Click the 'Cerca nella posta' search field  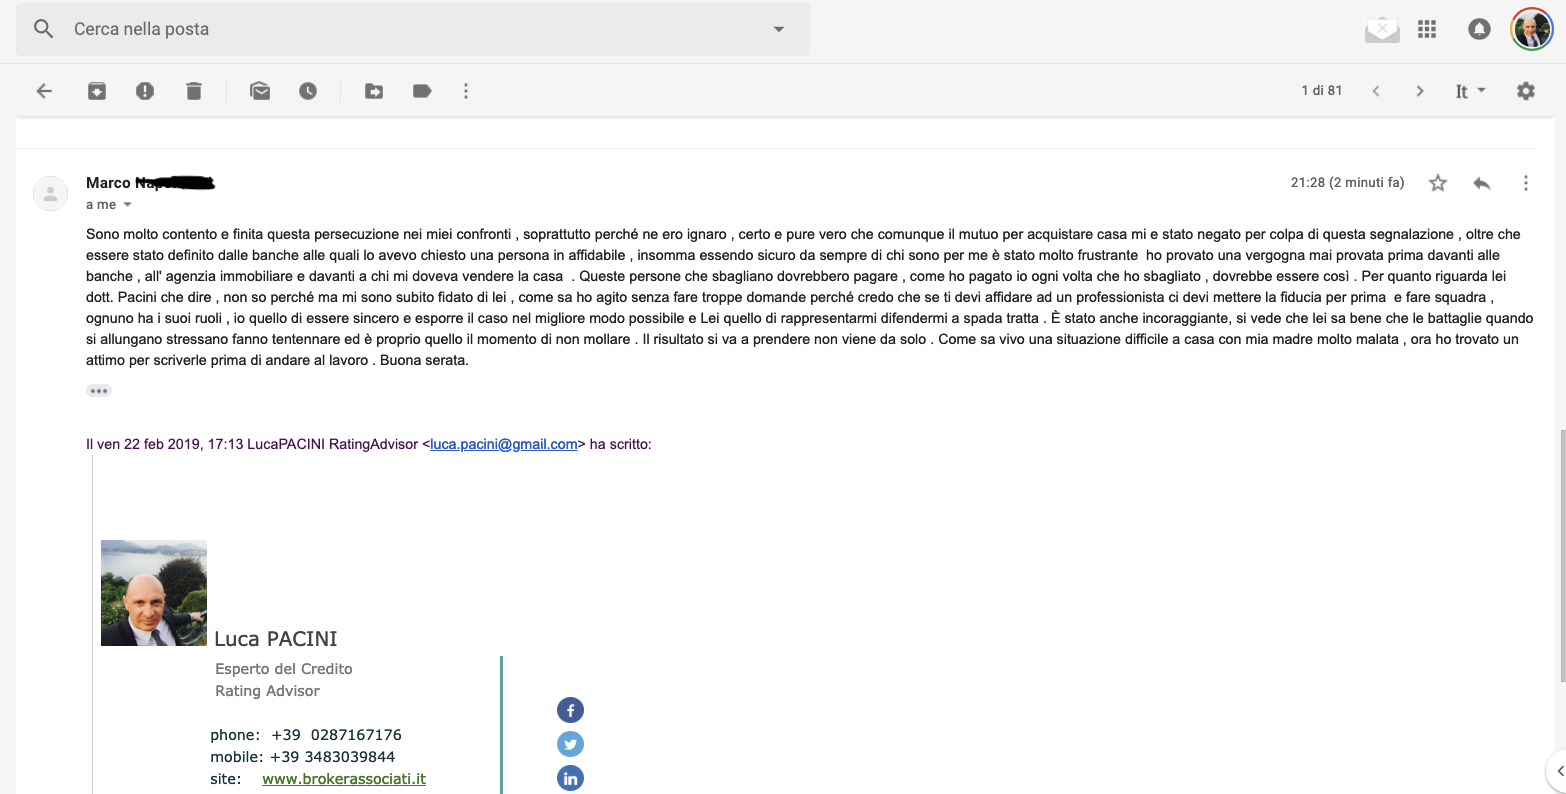coord(400,29)
